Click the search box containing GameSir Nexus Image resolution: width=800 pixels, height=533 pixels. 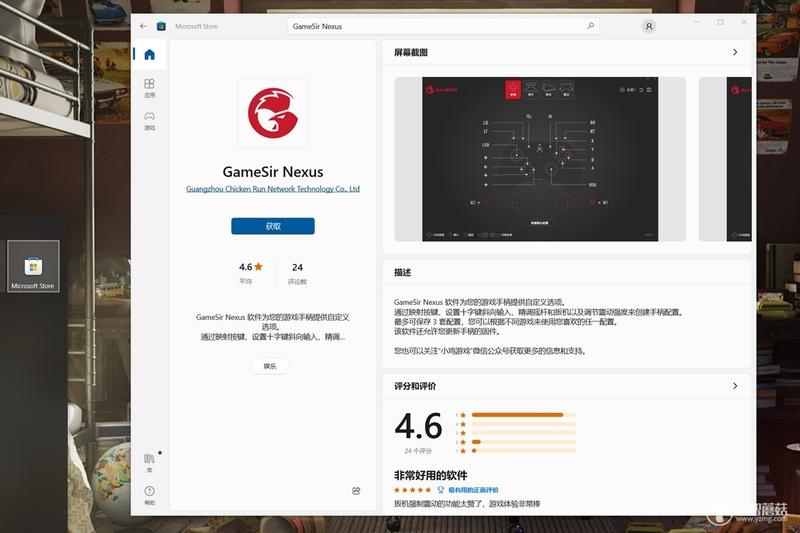[443, 26]
